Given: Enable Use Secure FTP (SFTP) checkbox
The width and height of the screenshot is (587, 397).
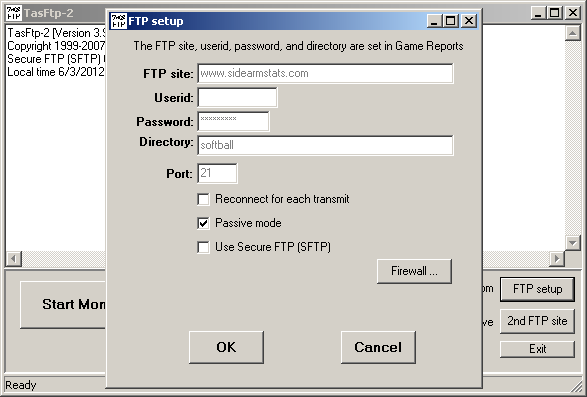Looking at the screenshot, I should pos(203,247).
